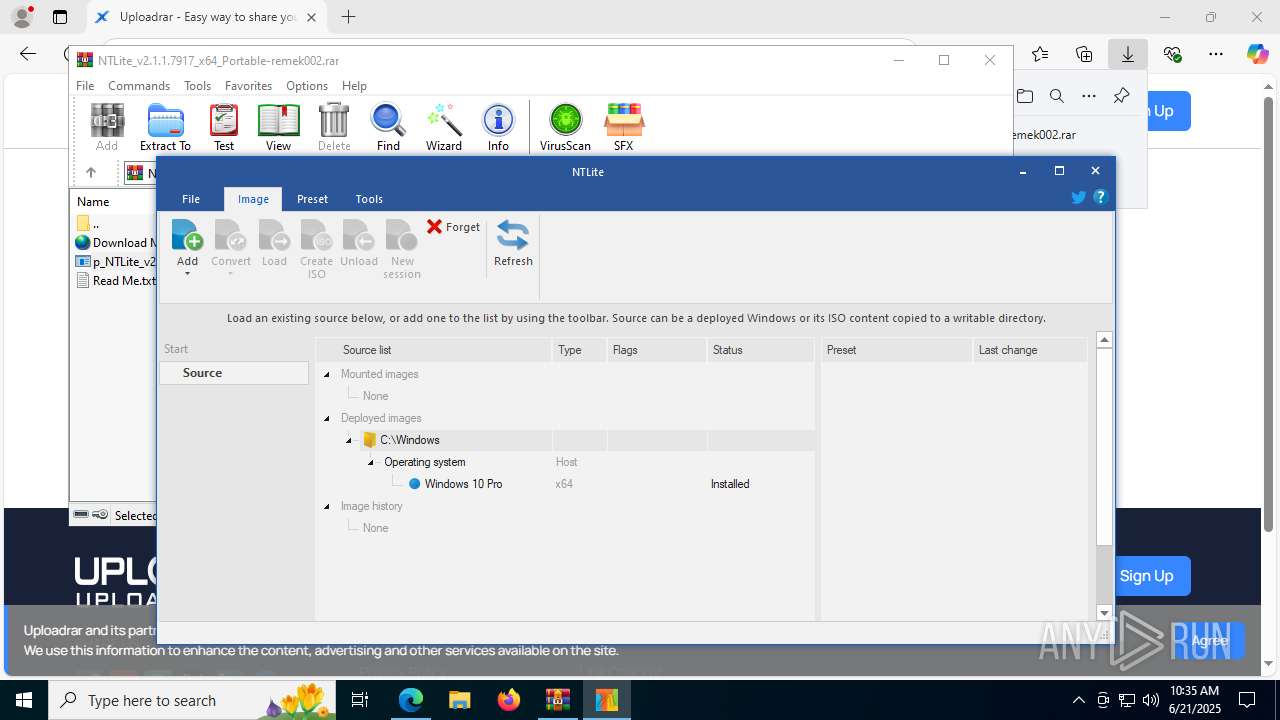This screenshot has width=1280, height=720.
Task: Open a new Edge tab
Action: [348, 17]
